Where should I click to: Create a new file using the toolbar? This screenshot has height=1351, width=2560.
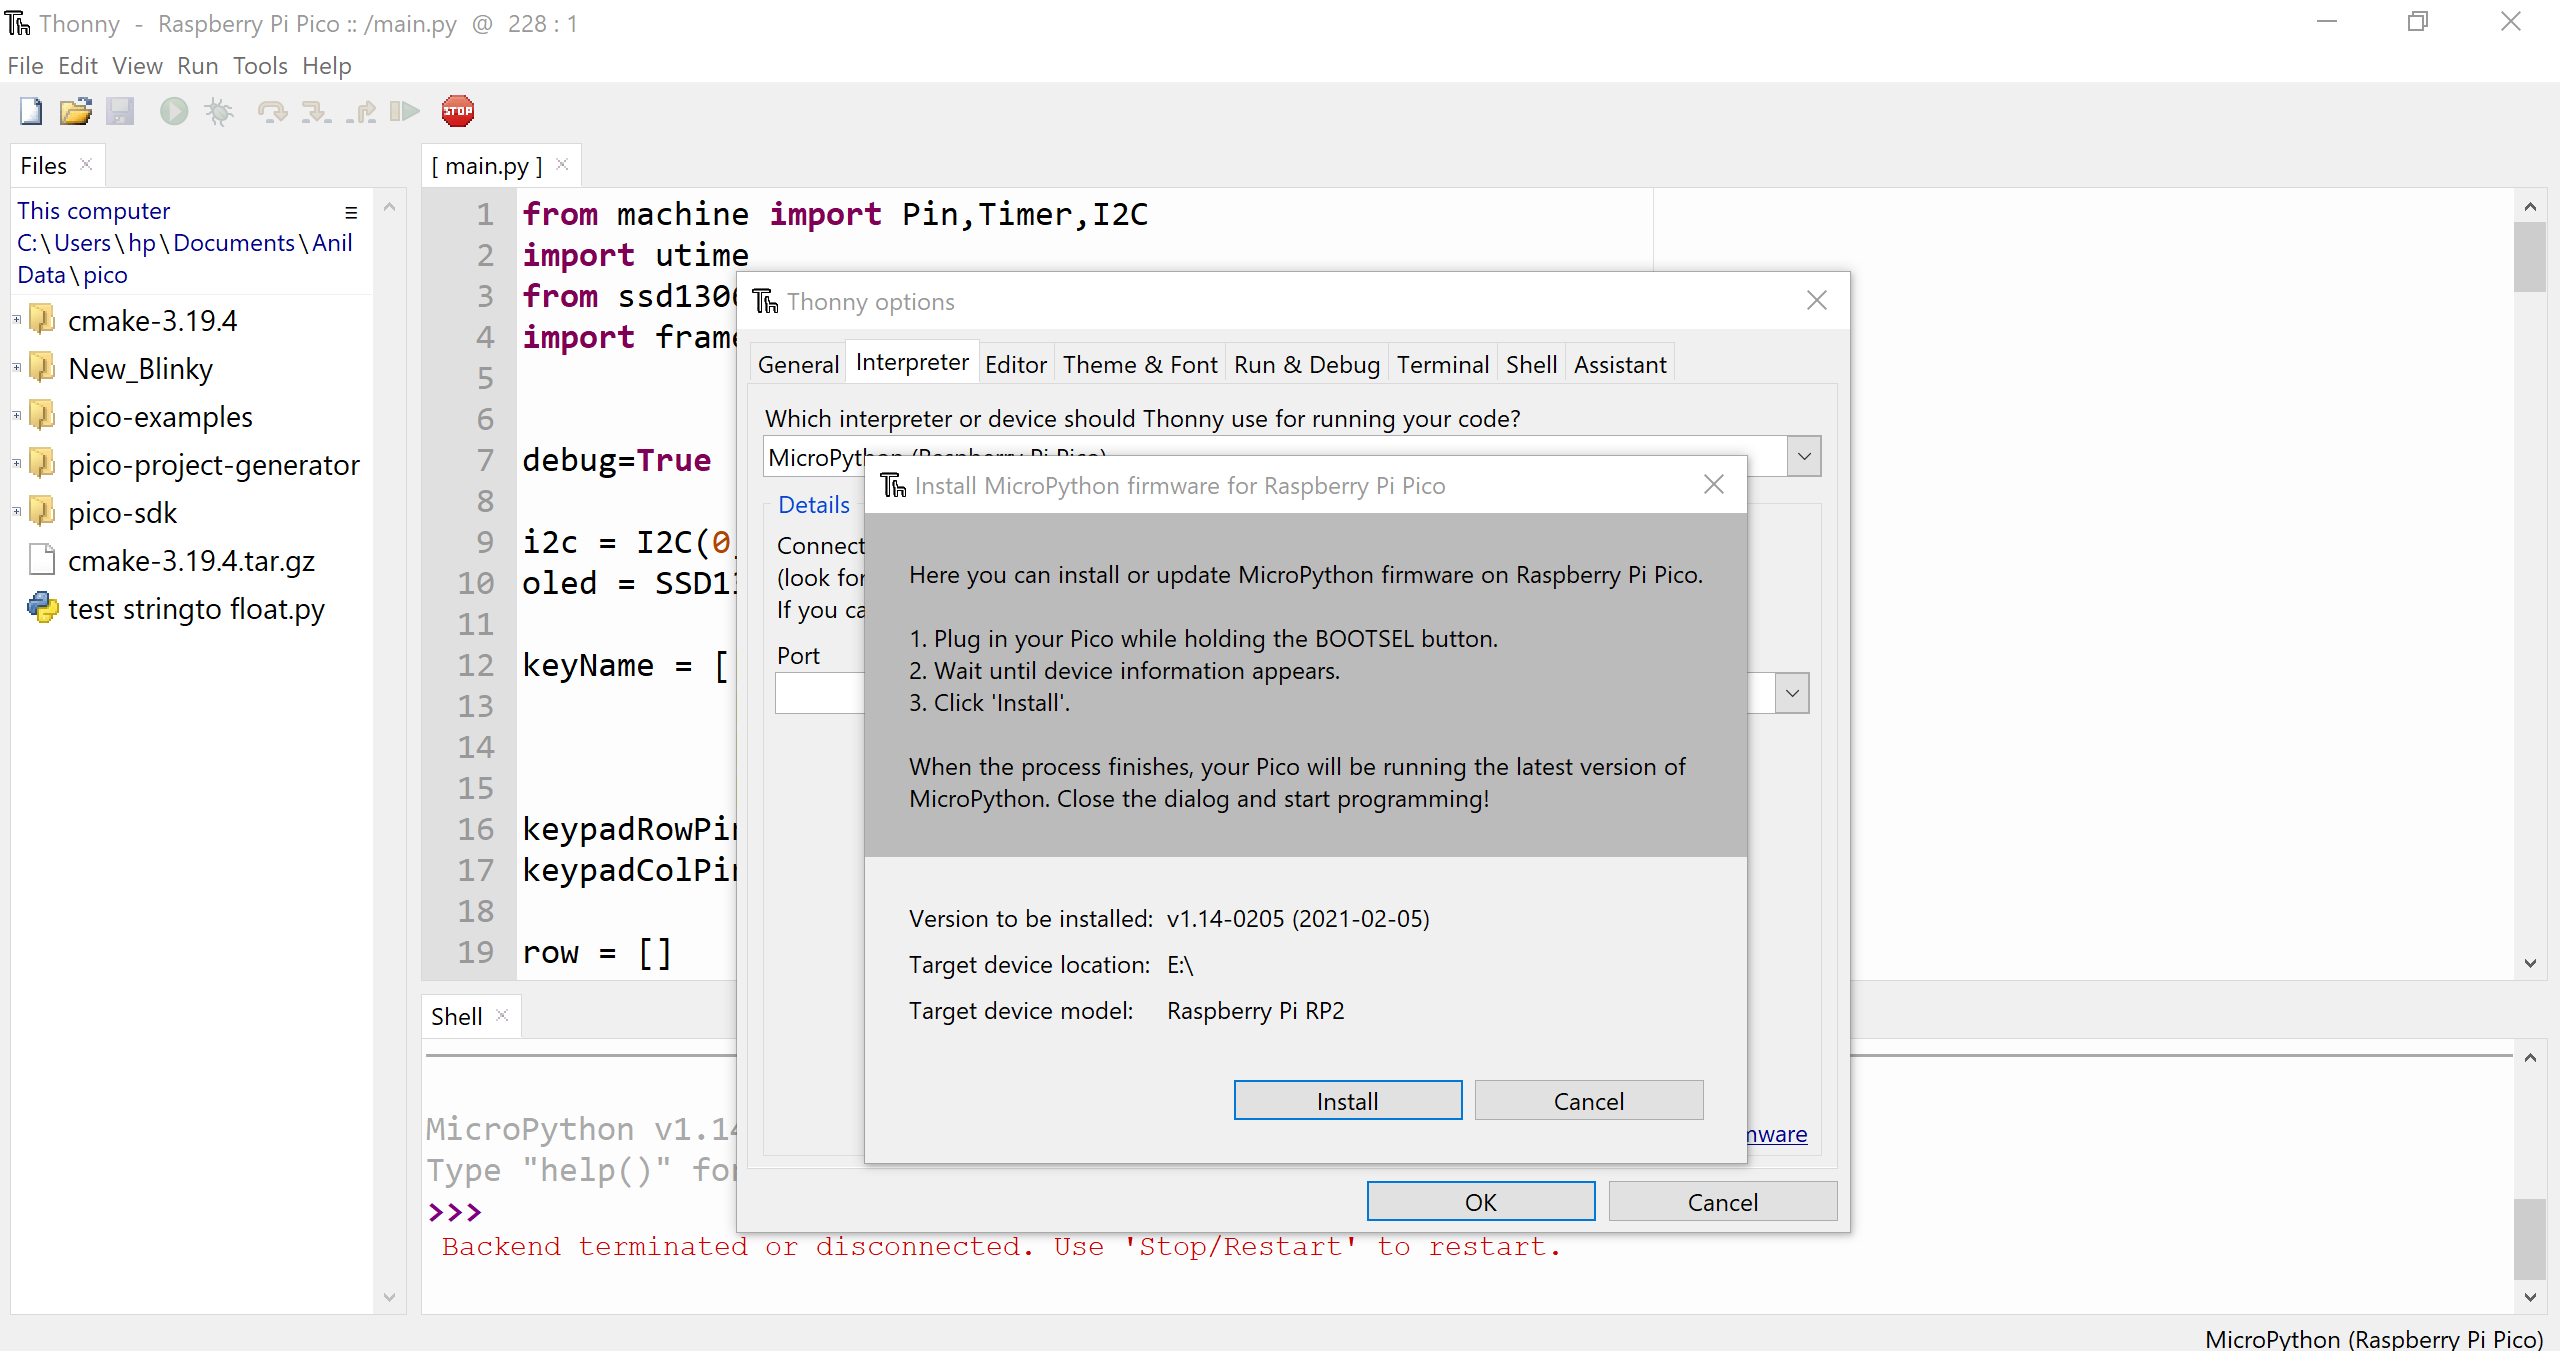coord(29,111)
